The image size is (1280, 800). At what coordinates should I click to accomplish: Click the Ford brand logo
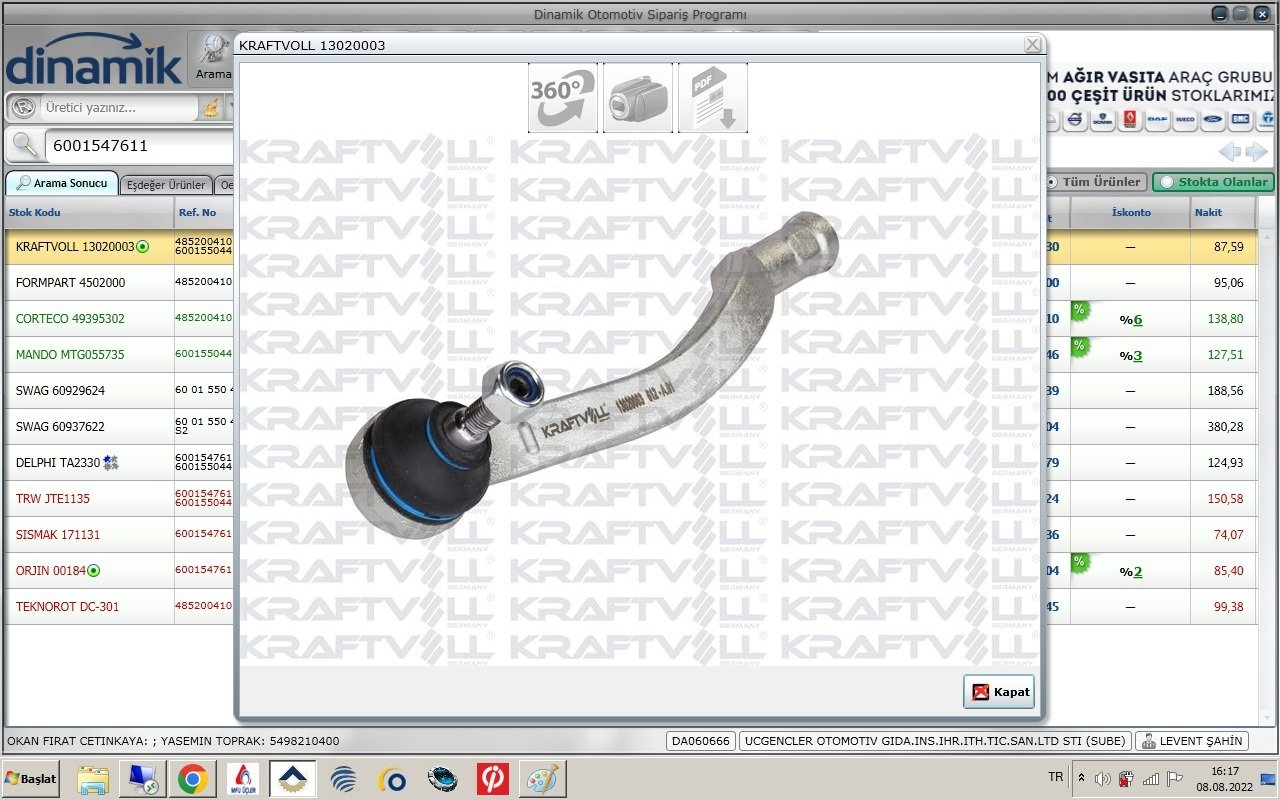tap(1213, 120)
